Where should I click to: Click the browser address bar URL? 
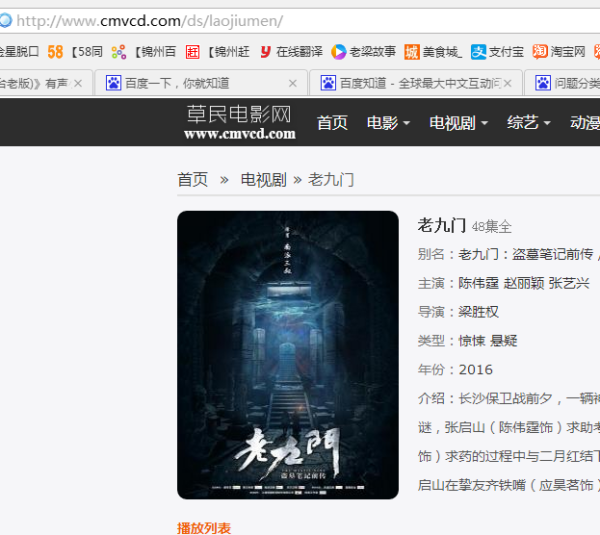tap(150, 21)
